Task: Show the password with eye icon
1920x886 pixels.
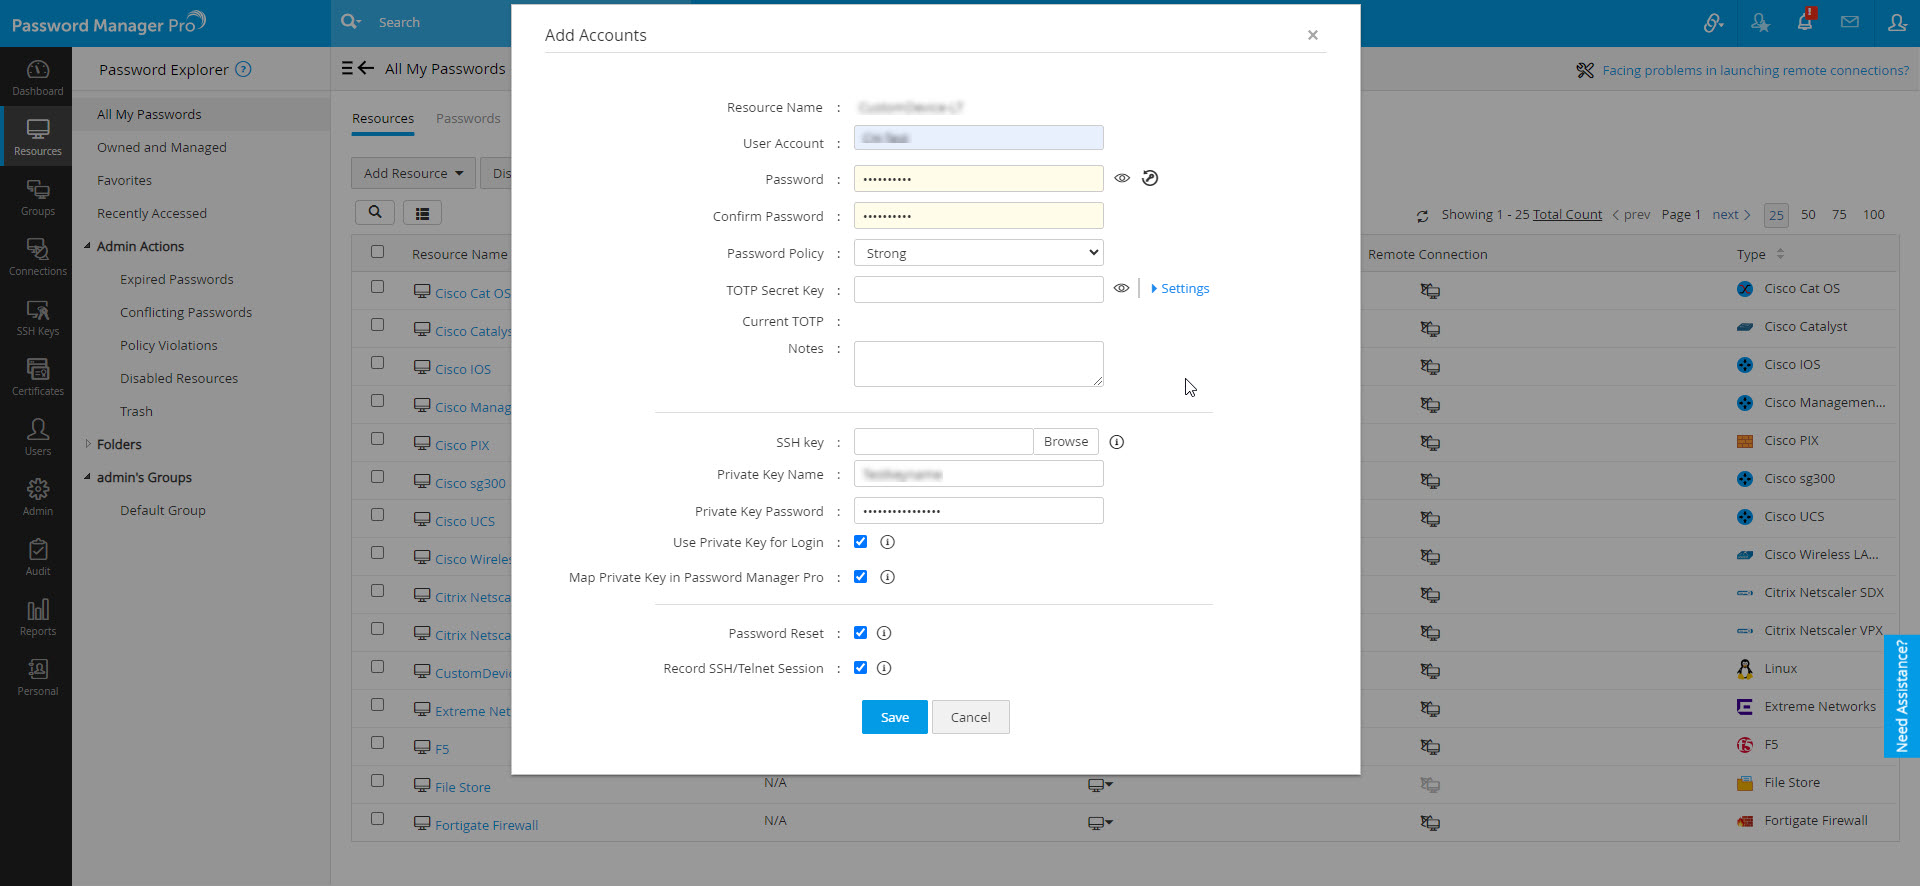Action: (1122, 178)
